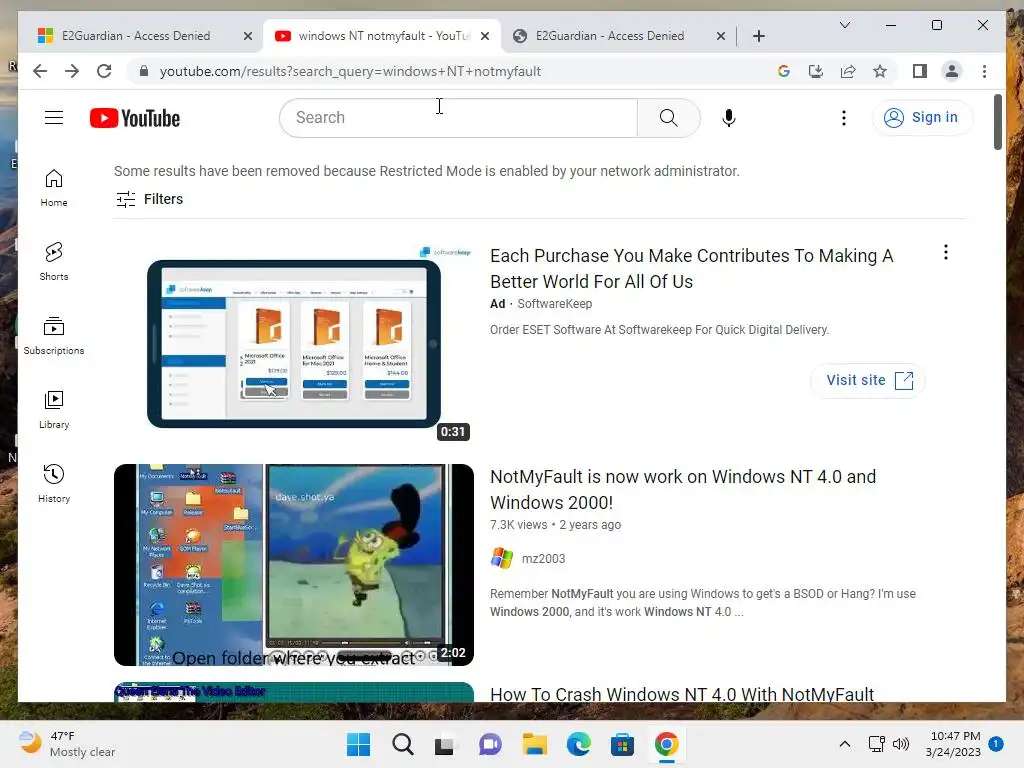Switch to first E2Guardian Access Denied tab
This screenshot has height=768, width=1024.
click(x=136, y=36)
